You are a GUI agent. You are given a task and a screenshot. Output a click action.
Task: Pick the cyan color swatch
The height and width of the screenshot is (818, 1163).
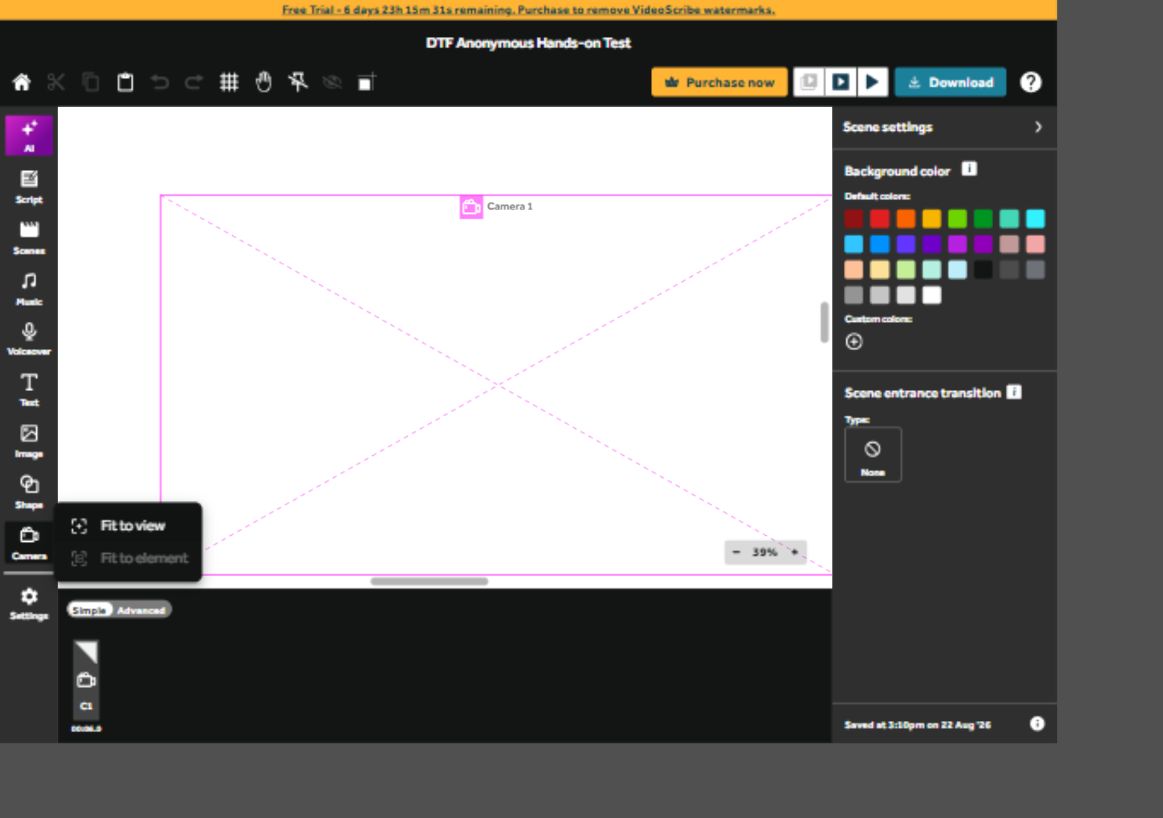click(1035, 219)
